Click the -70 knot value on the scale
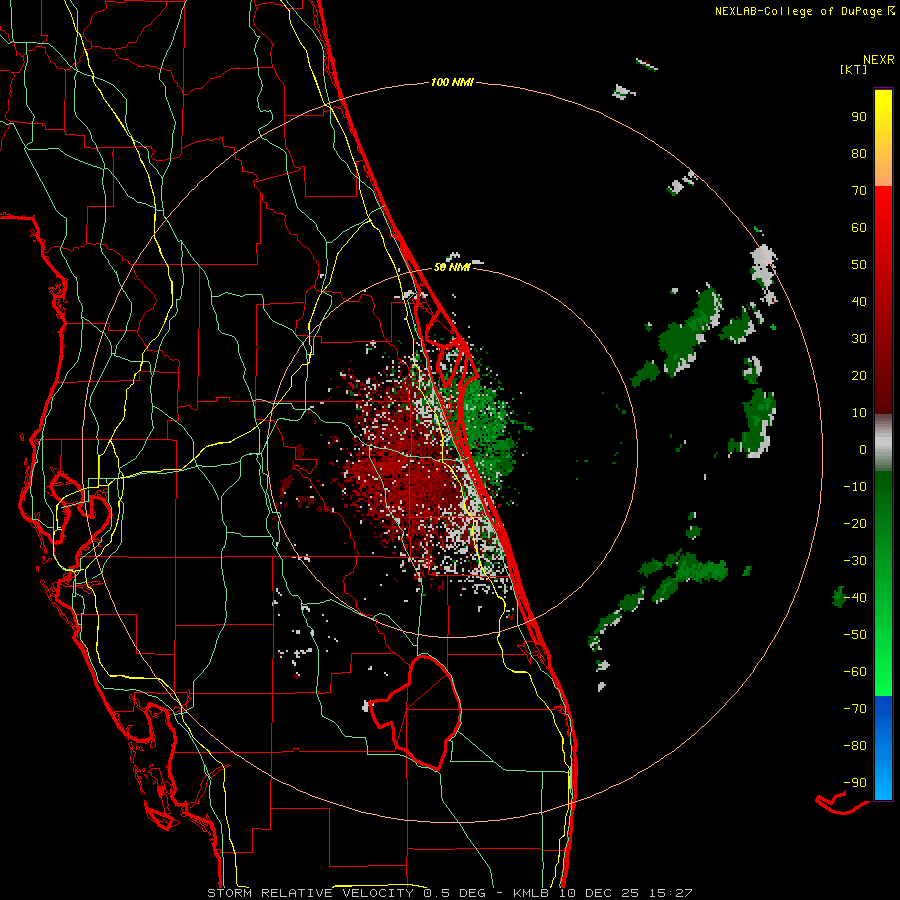Viewport: 900px width, 900px height. 855,709
